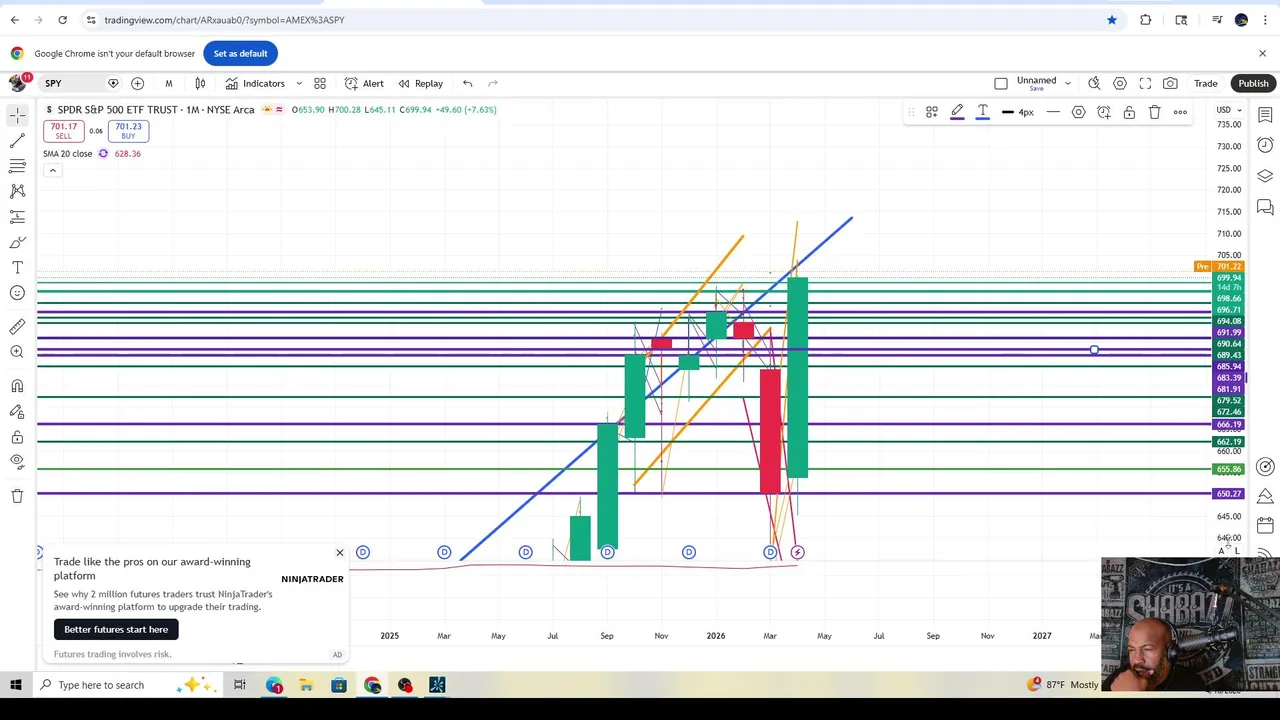
Task: Open more options in drawing toolbar
Action: [x=1180, y=112]
